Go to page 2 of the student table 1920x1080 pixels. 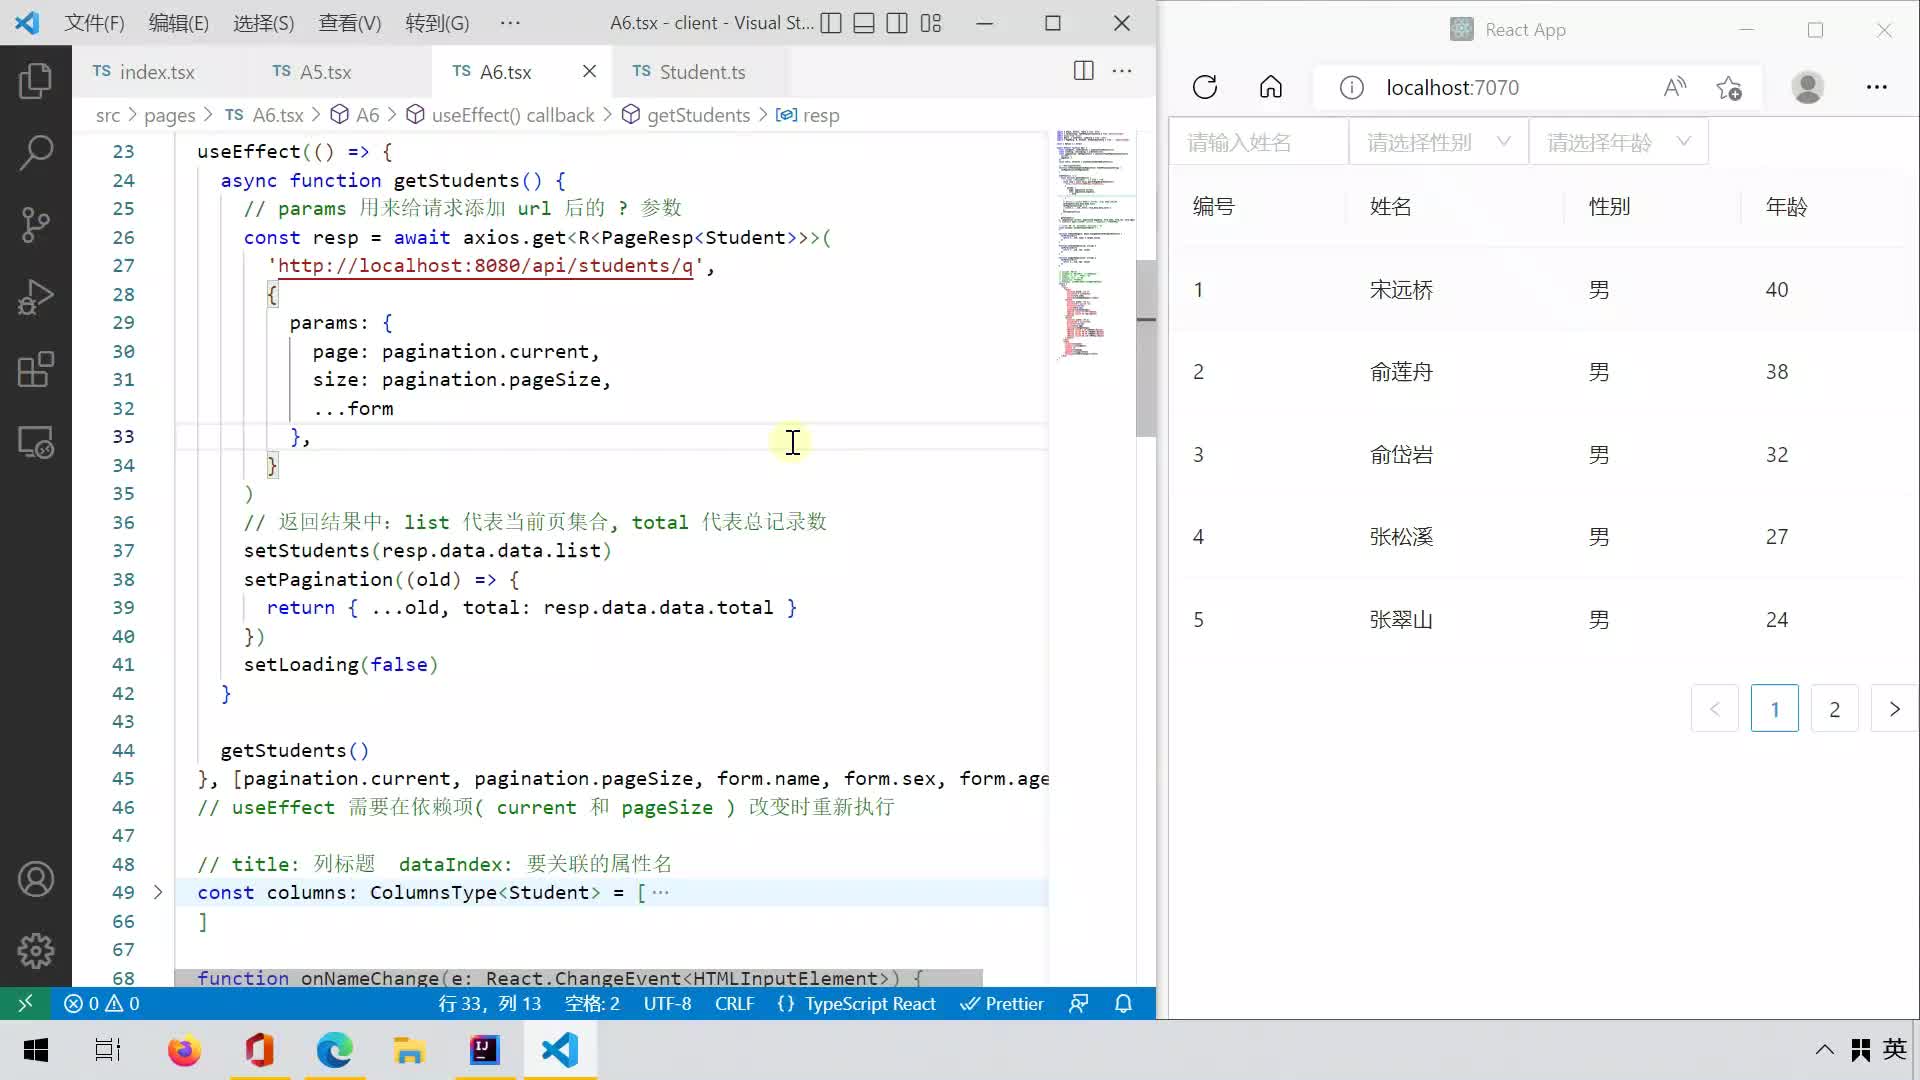(x=1834, y=709)
